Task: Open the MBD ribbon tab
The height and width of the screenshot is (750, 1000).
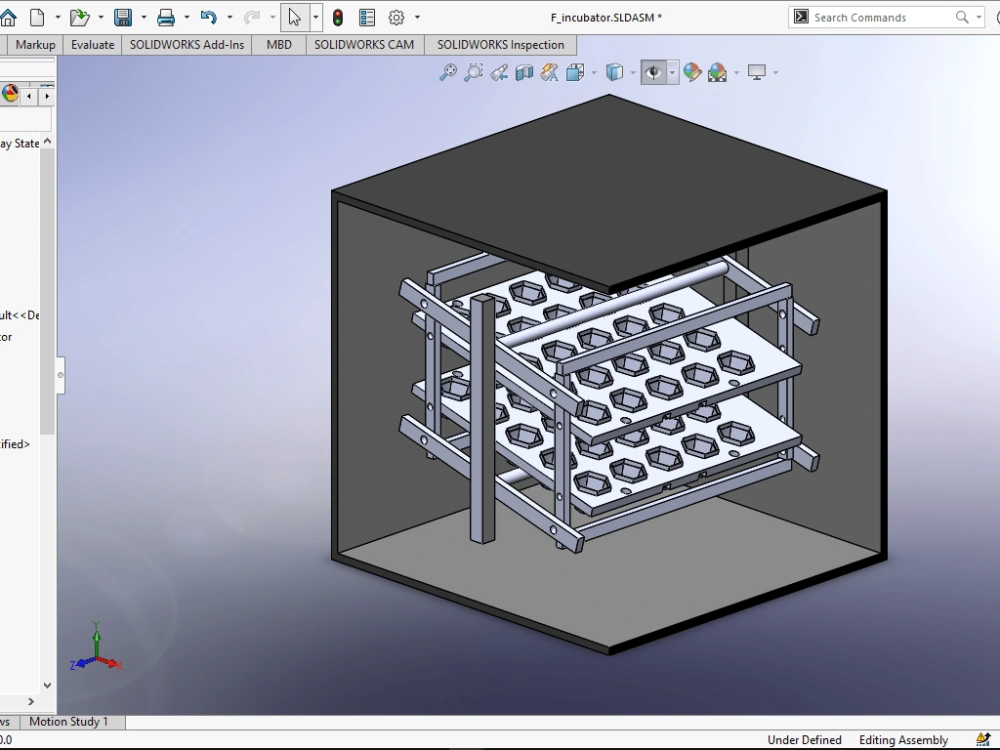Action: (x=277, y=45)
